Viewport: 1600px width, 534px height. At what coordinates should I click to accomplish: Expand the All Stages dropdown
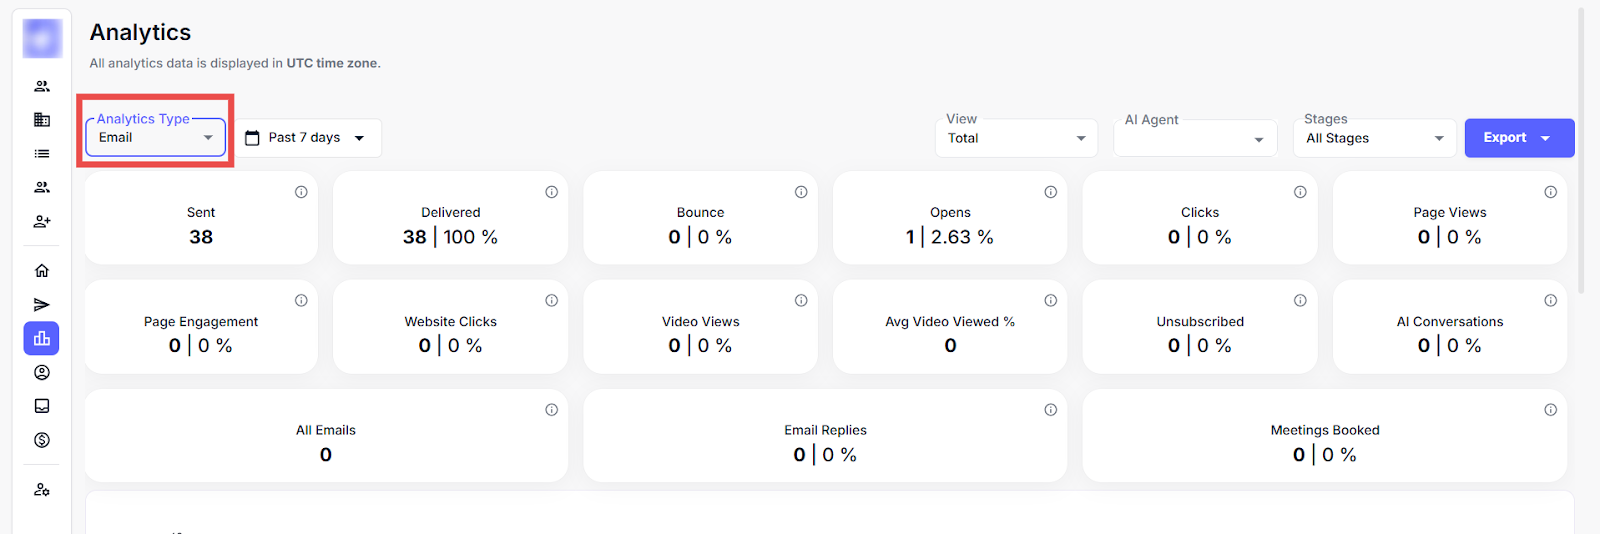point(1375,138)
